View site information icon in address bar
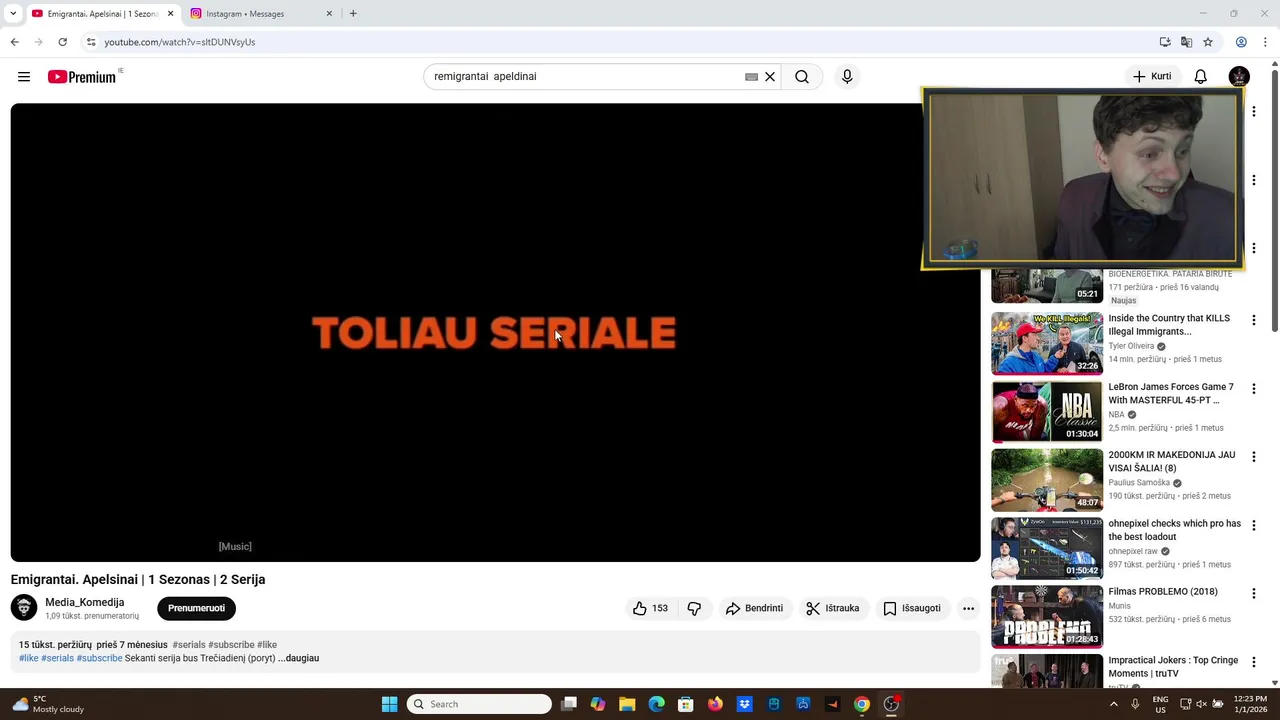Viewport: 1280px width, 720px height. [x=91, y=42]
